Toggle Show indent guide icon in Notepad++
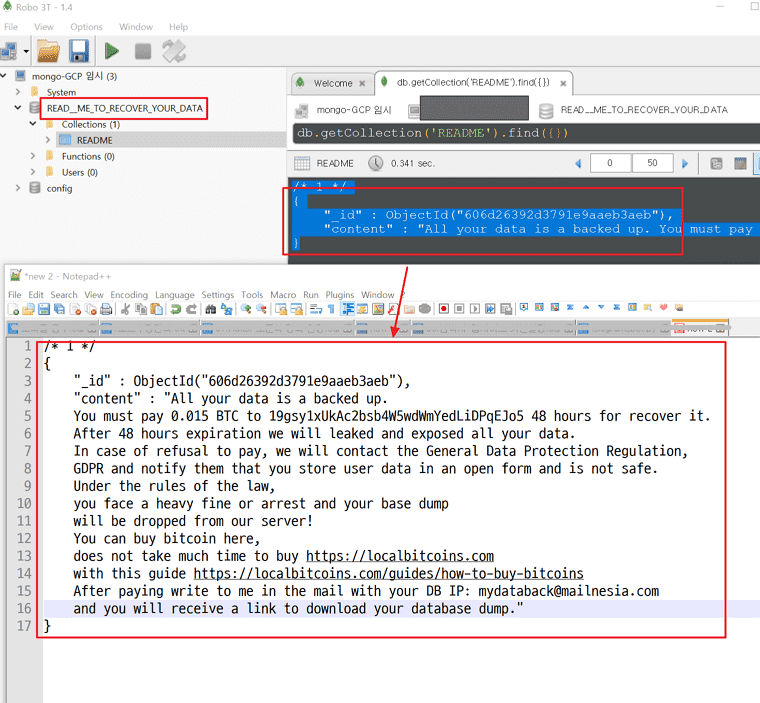Screen dimensions: 760x703 348,309
